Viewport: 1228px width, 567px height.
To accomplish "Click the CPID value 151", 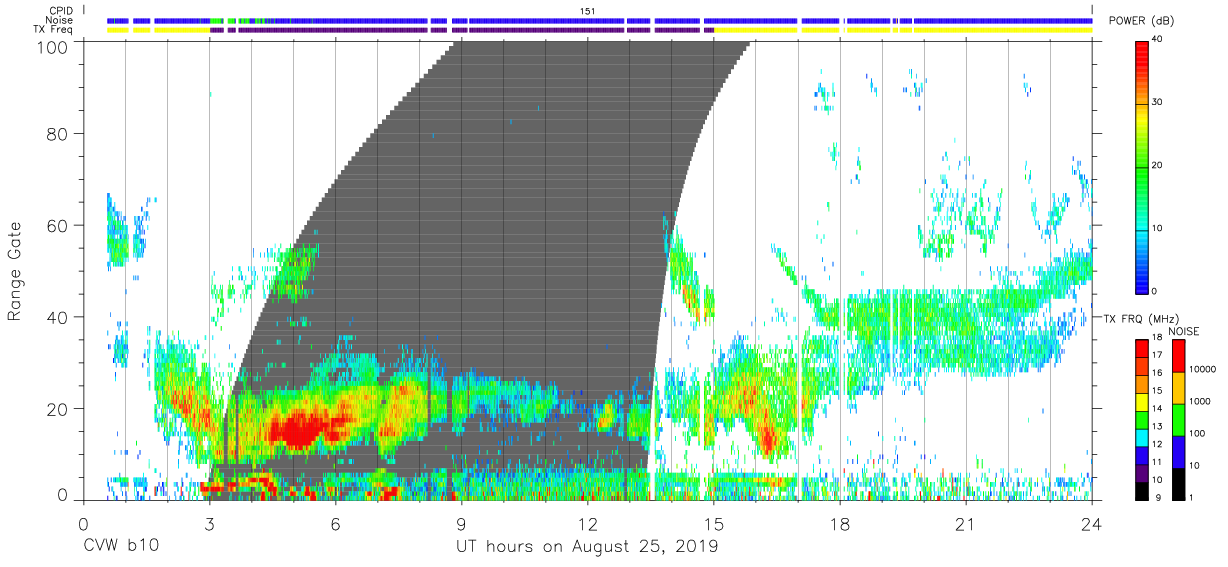I will pos(588,10).
